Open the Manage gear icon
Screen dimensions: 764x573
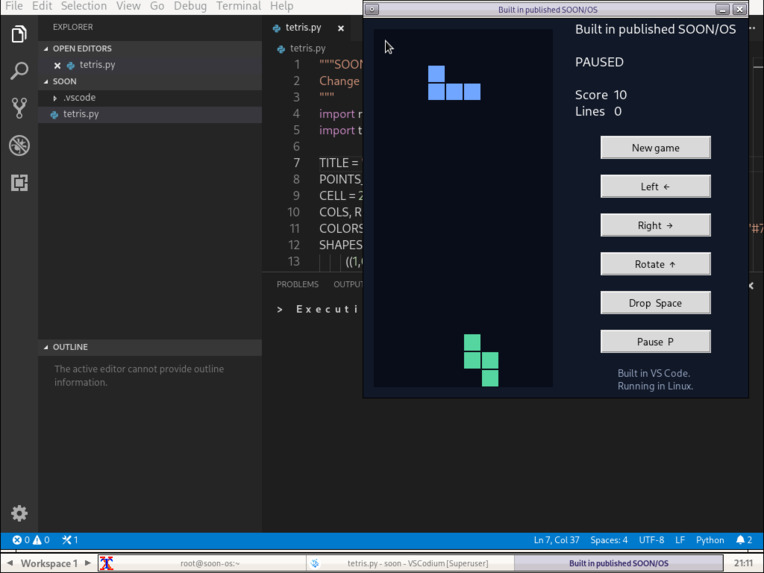(19, 513)
